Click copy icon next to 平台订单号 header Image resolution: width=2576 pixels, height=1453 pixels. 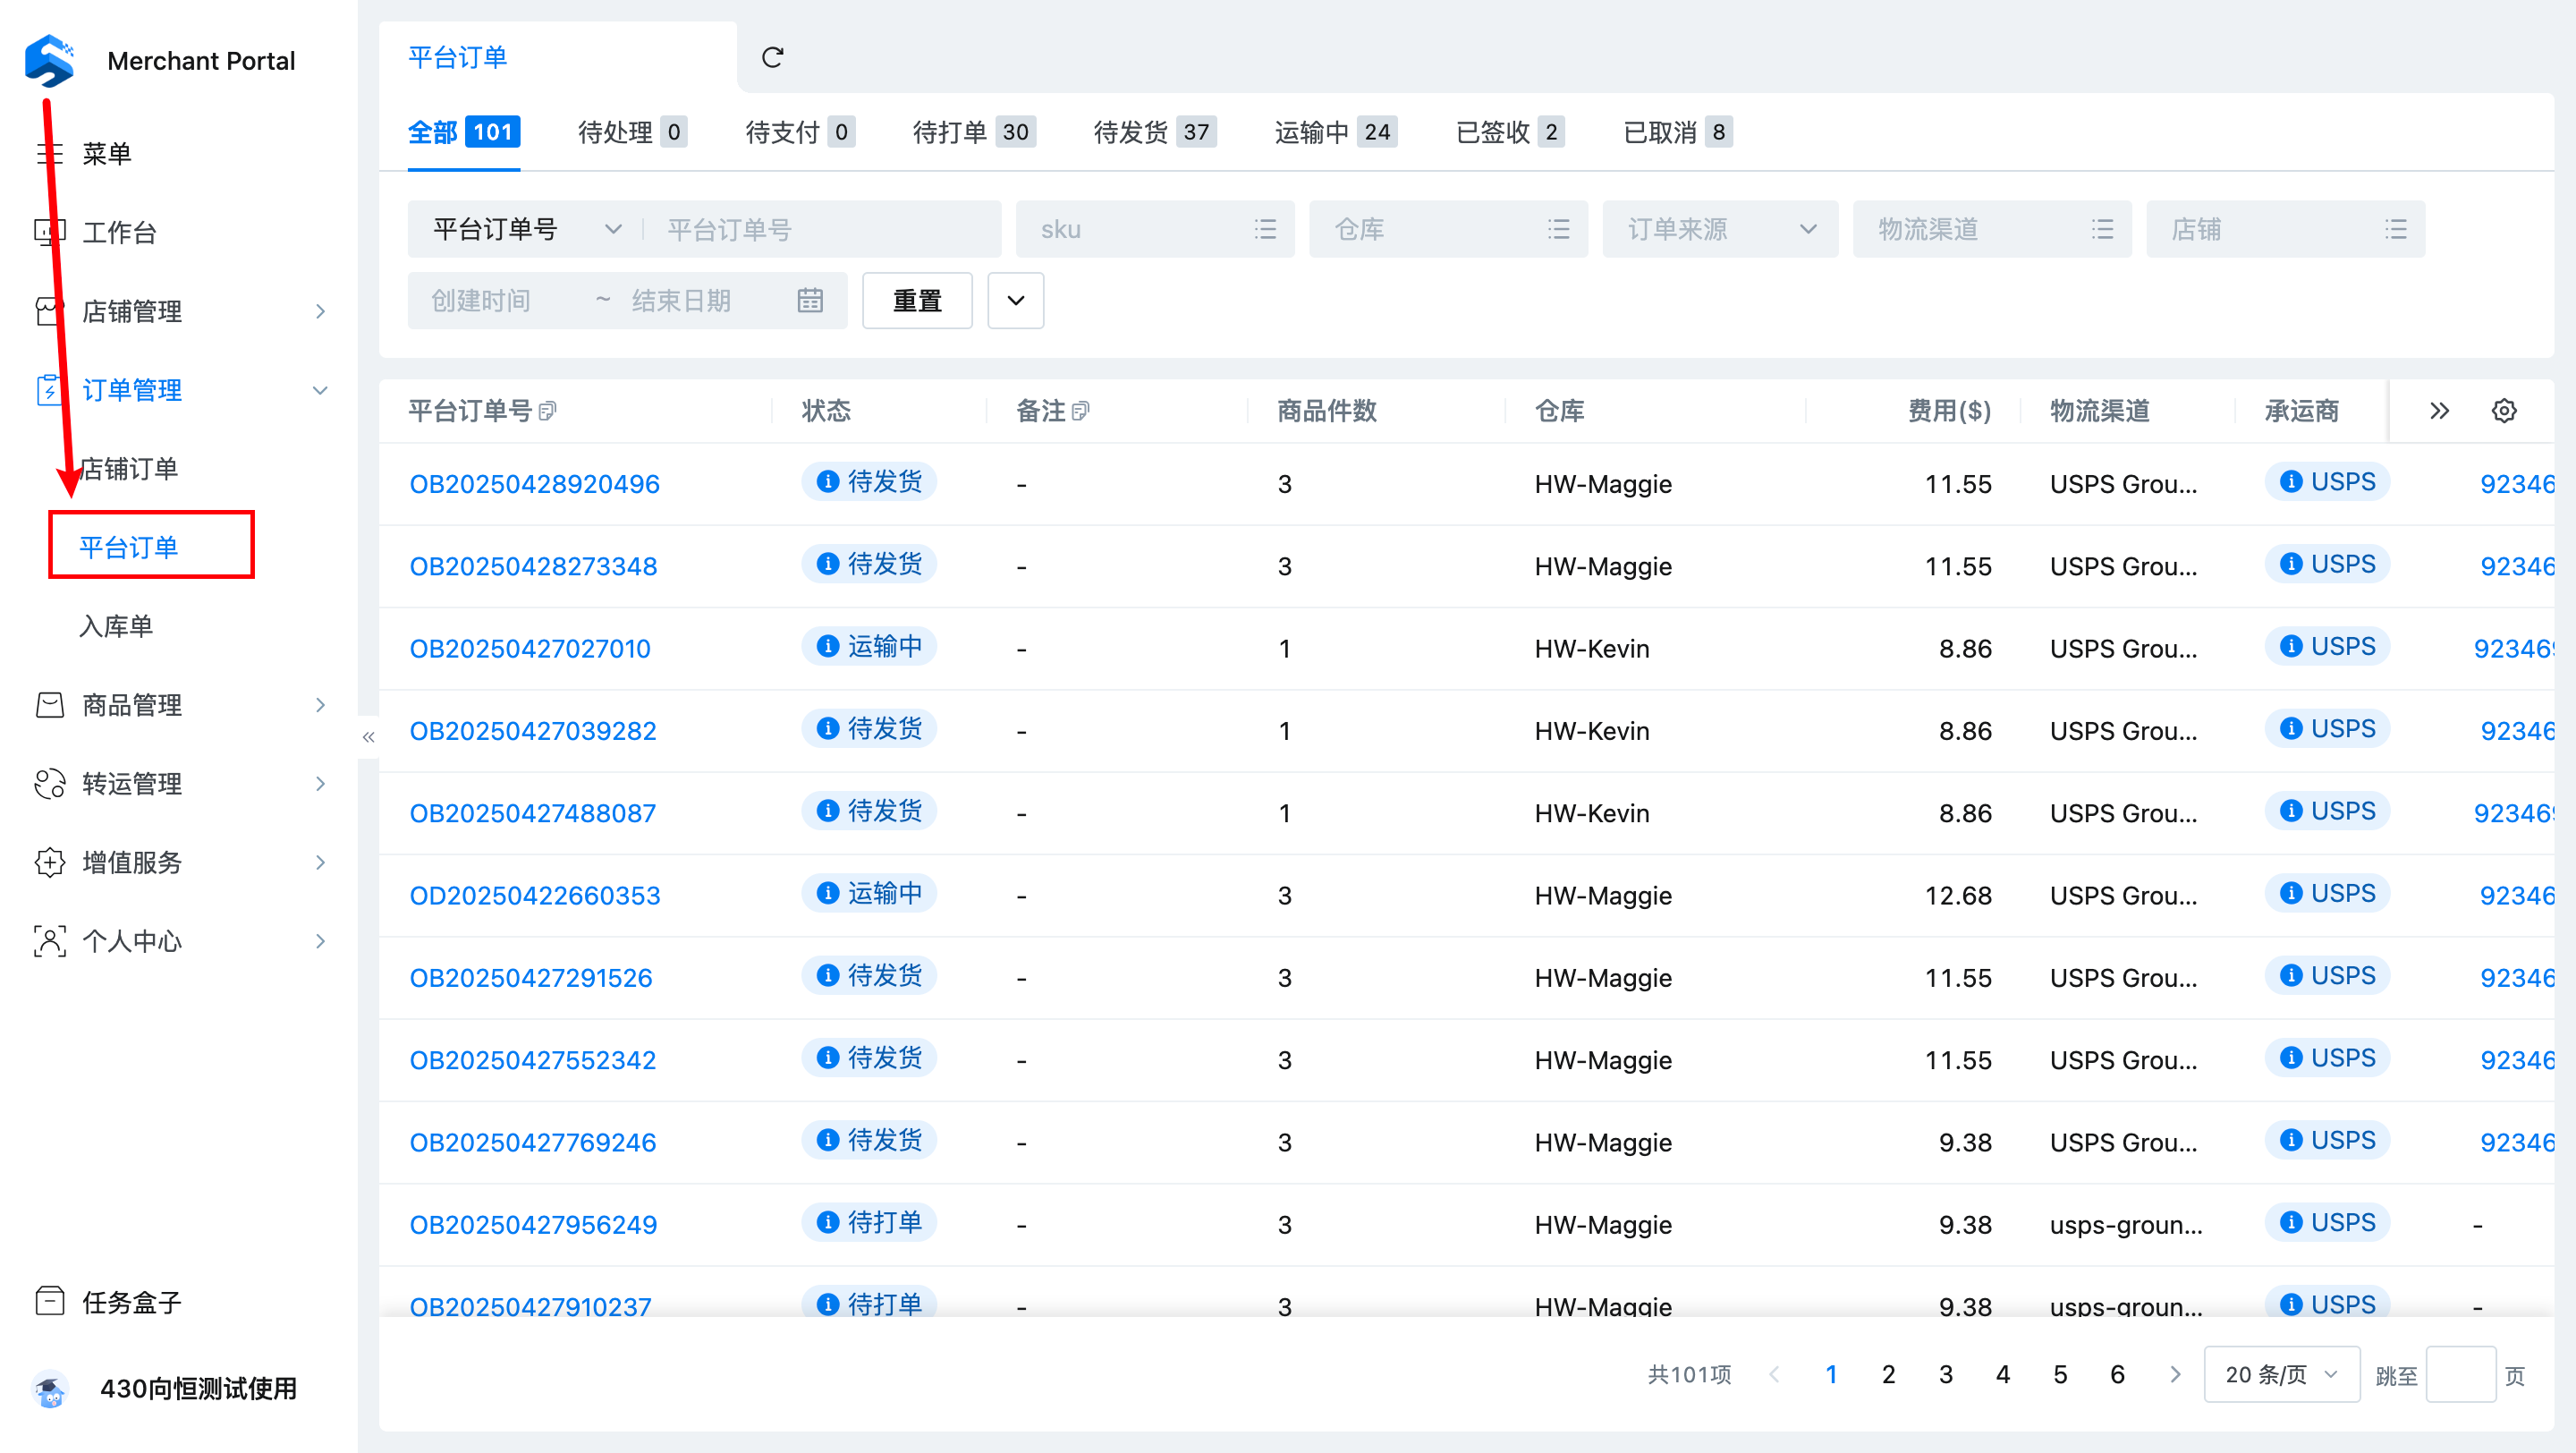[x=547, y=411]
